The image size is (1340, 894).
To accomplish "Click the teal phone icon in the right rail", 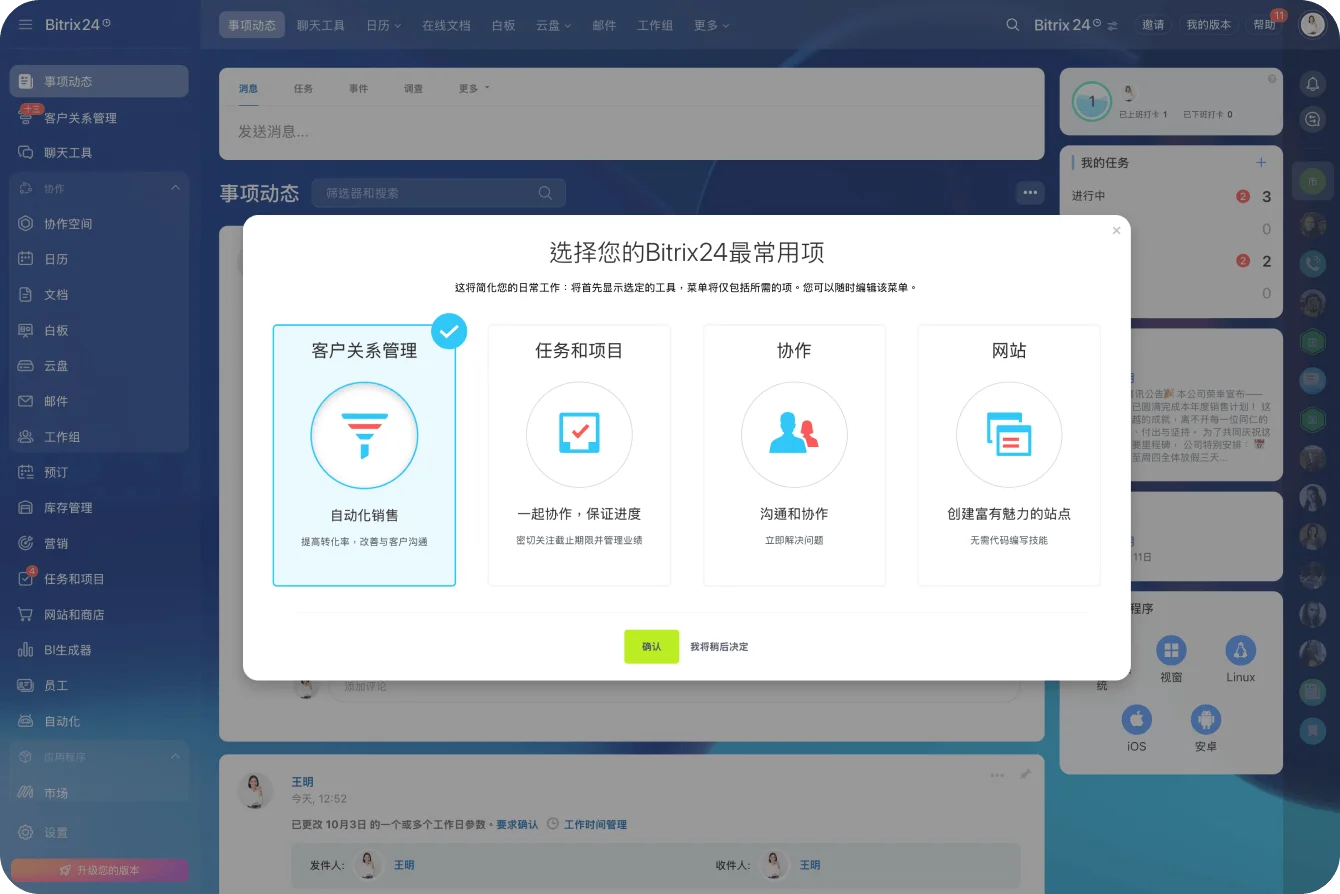I will point(1313,263).
